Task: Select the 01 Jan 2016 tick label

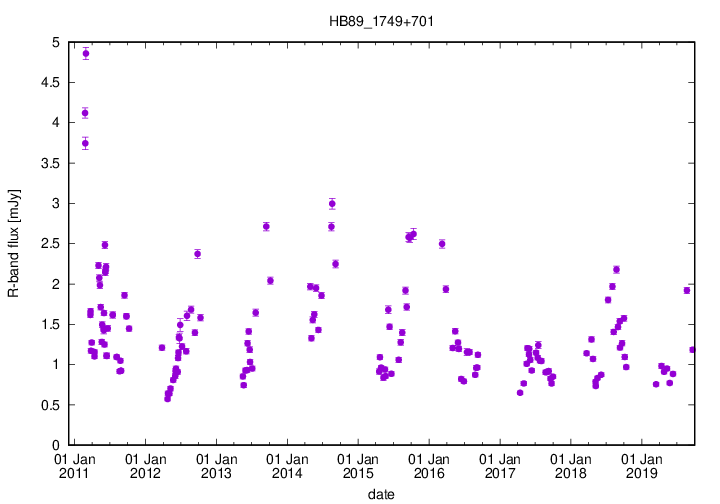Action: [429, 464]
